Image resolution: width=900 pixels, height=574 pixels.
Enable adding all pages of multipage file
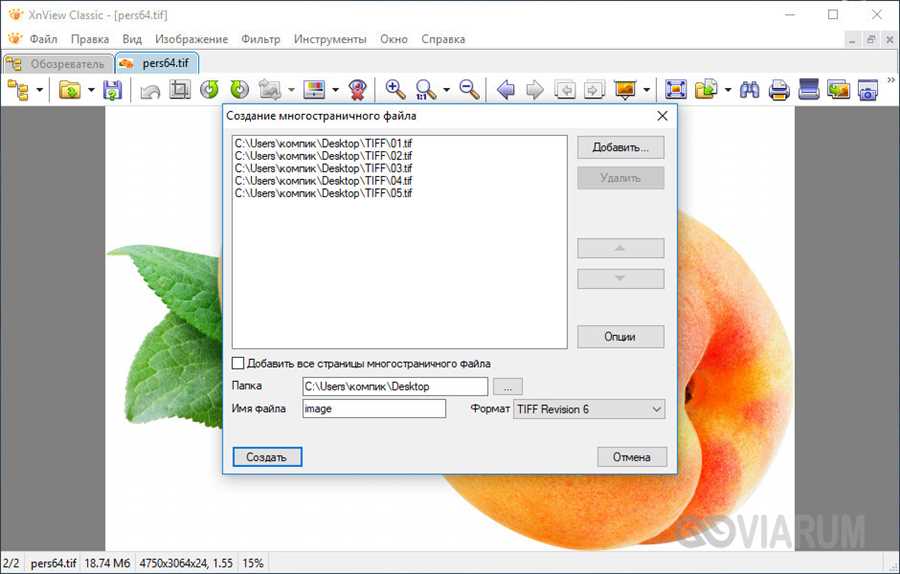[x=238, y=364]
